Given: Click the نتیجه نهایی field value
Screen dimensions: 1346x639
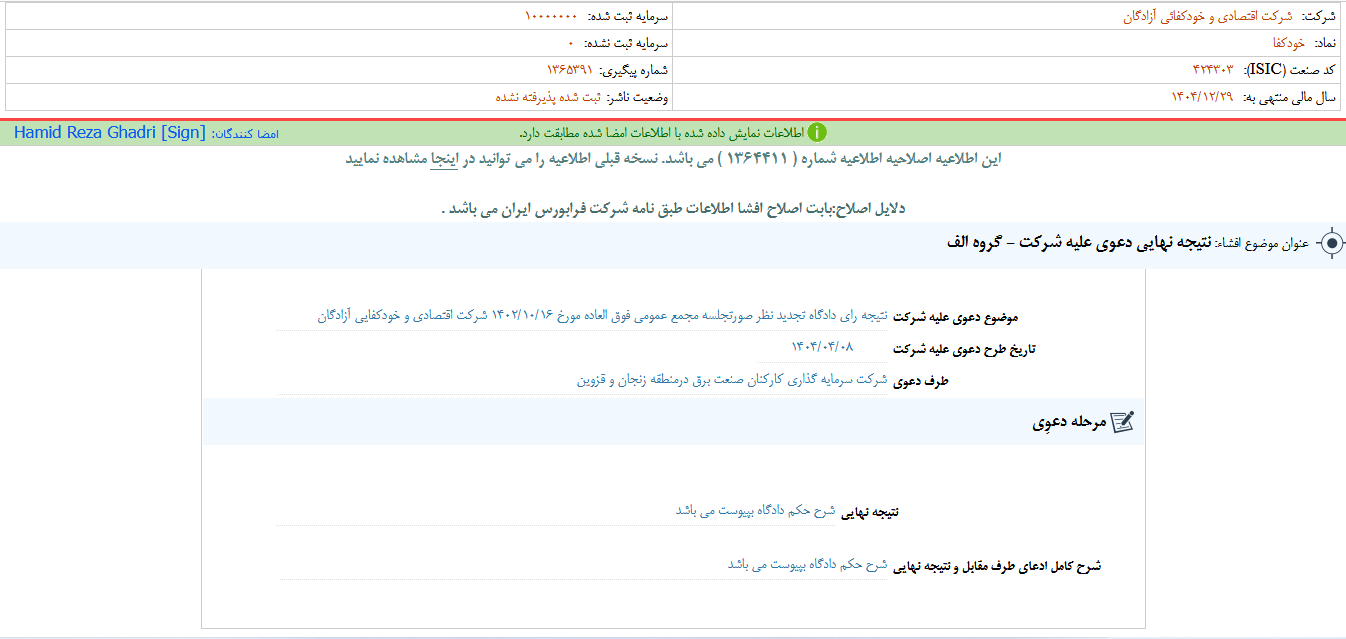Looking at the screenshot, I should coord(755,510).
